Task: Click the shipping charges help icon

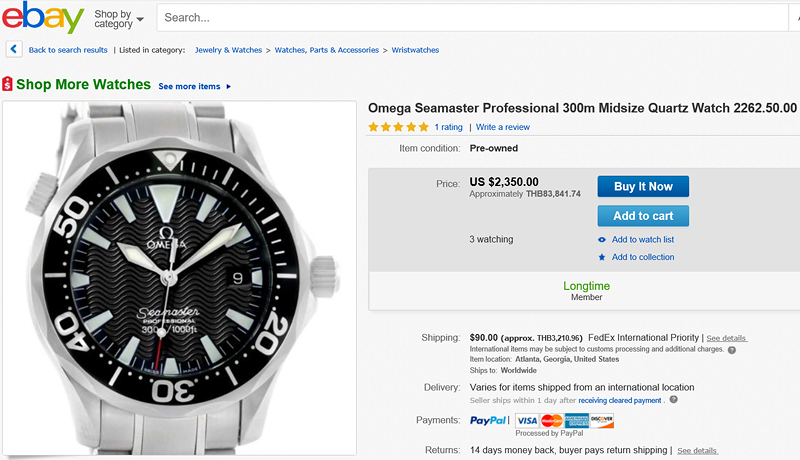Action: (x=732, y=349)
